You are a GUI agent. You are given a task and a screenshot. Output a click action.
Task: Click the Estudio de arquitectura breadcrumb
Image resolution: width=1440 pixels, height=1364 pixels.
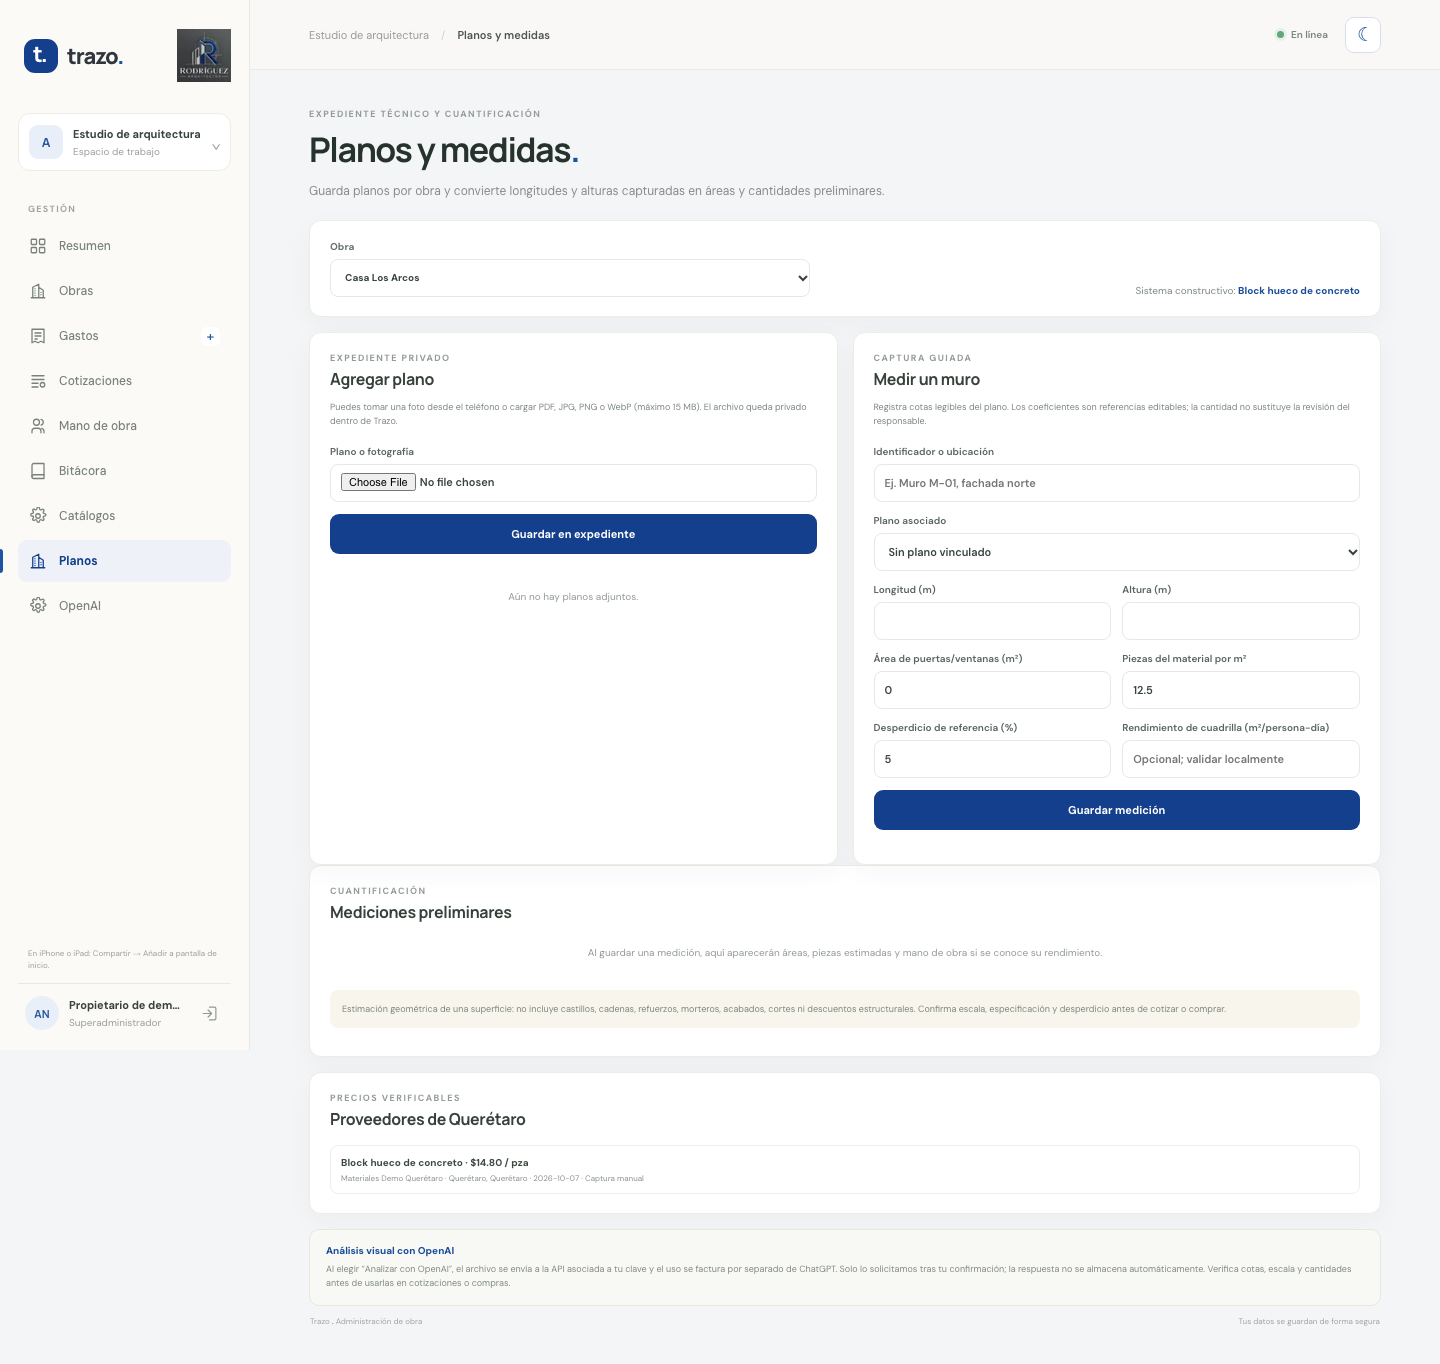369,35
